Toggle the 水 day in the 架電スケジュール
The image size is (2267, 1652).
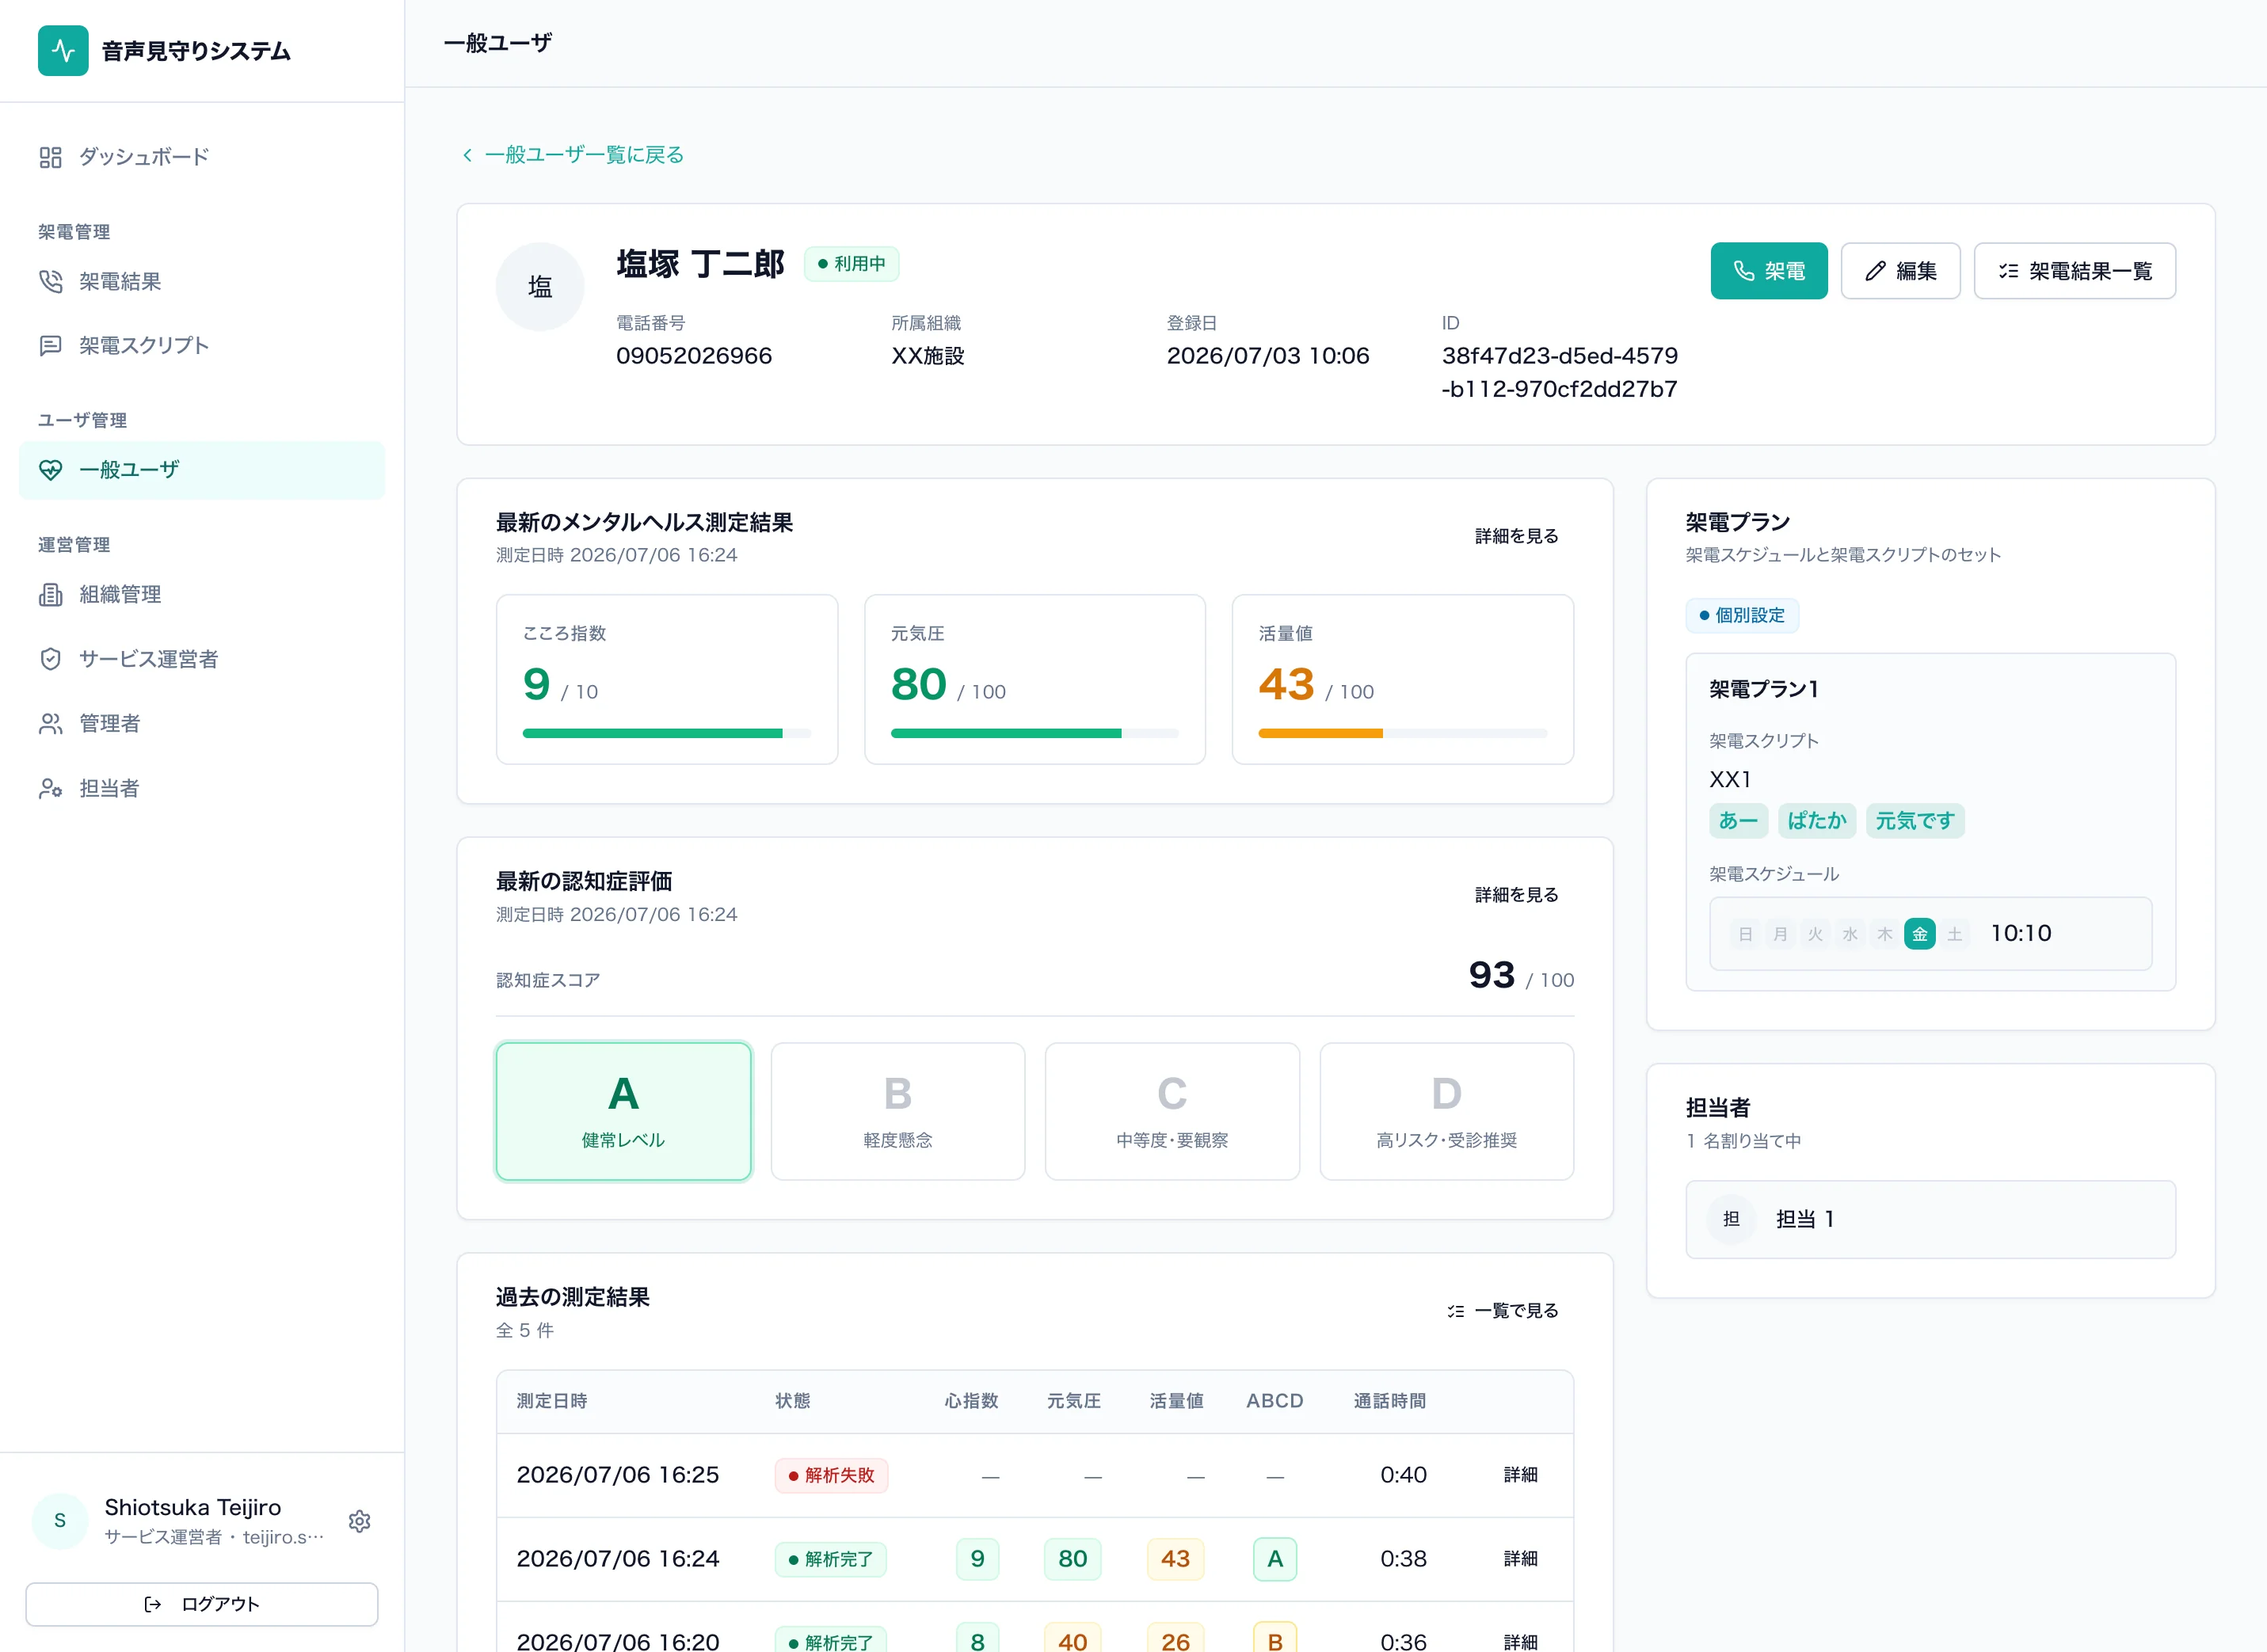pos(1850,934)
